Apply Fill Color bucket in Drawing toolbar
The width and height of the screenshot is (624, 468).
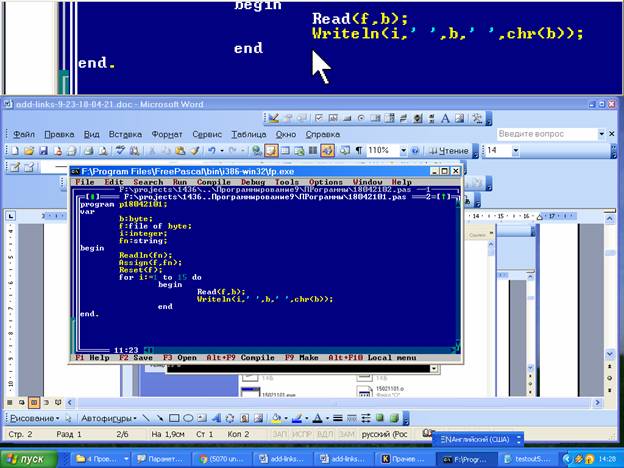[276, 418]
